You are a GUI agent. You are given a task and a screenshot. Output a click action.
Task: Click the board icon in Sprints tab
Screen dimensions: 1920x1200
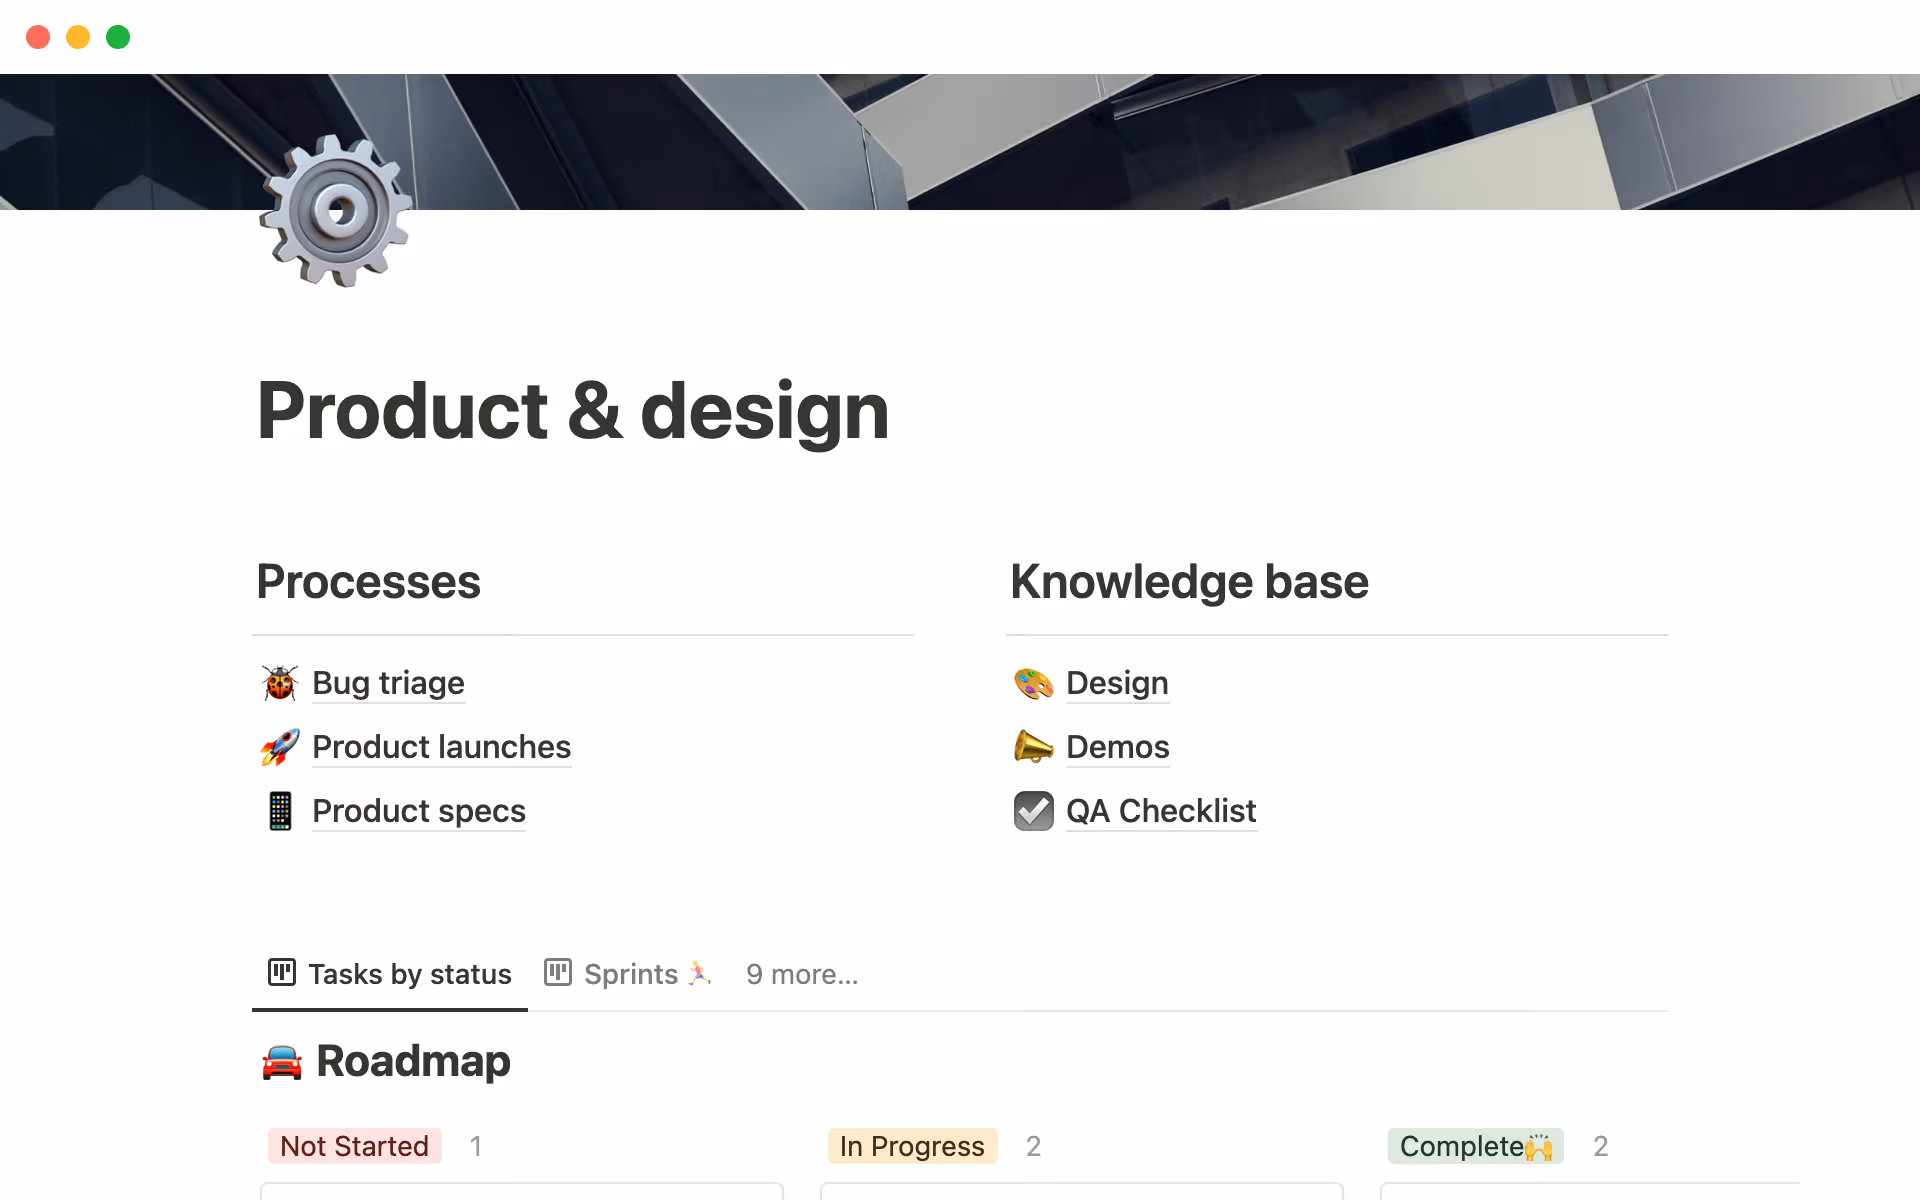pos(557,972)
